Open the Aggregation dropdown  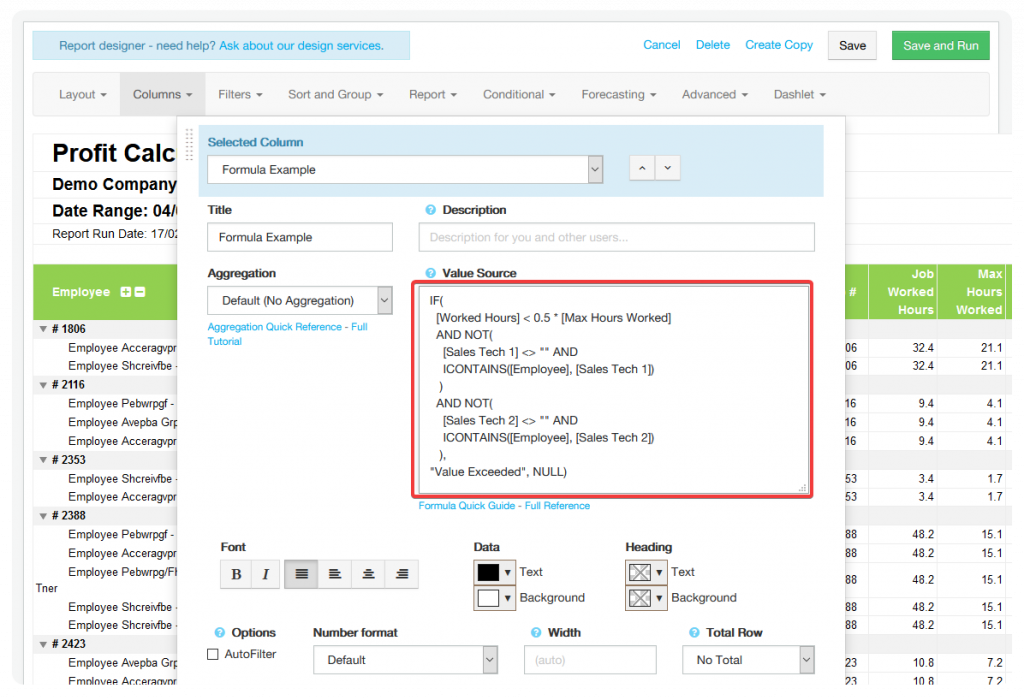tap(299, 300)
